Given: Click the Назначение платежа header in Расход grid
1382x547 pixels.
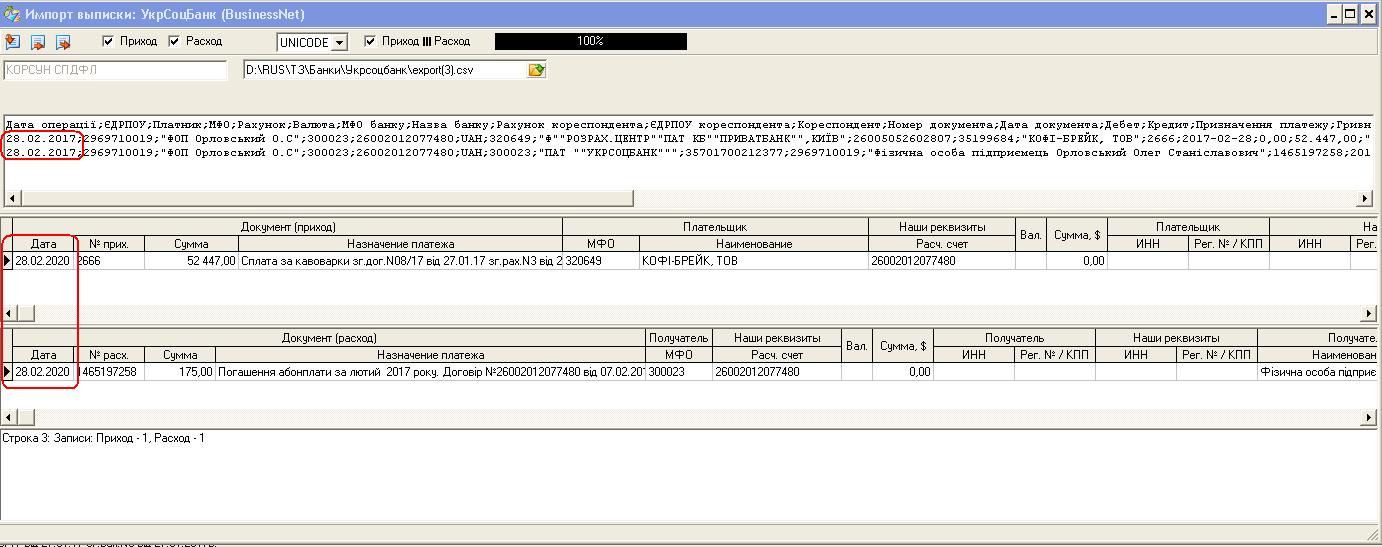Looking at the screenshot, I should (430, 355).
